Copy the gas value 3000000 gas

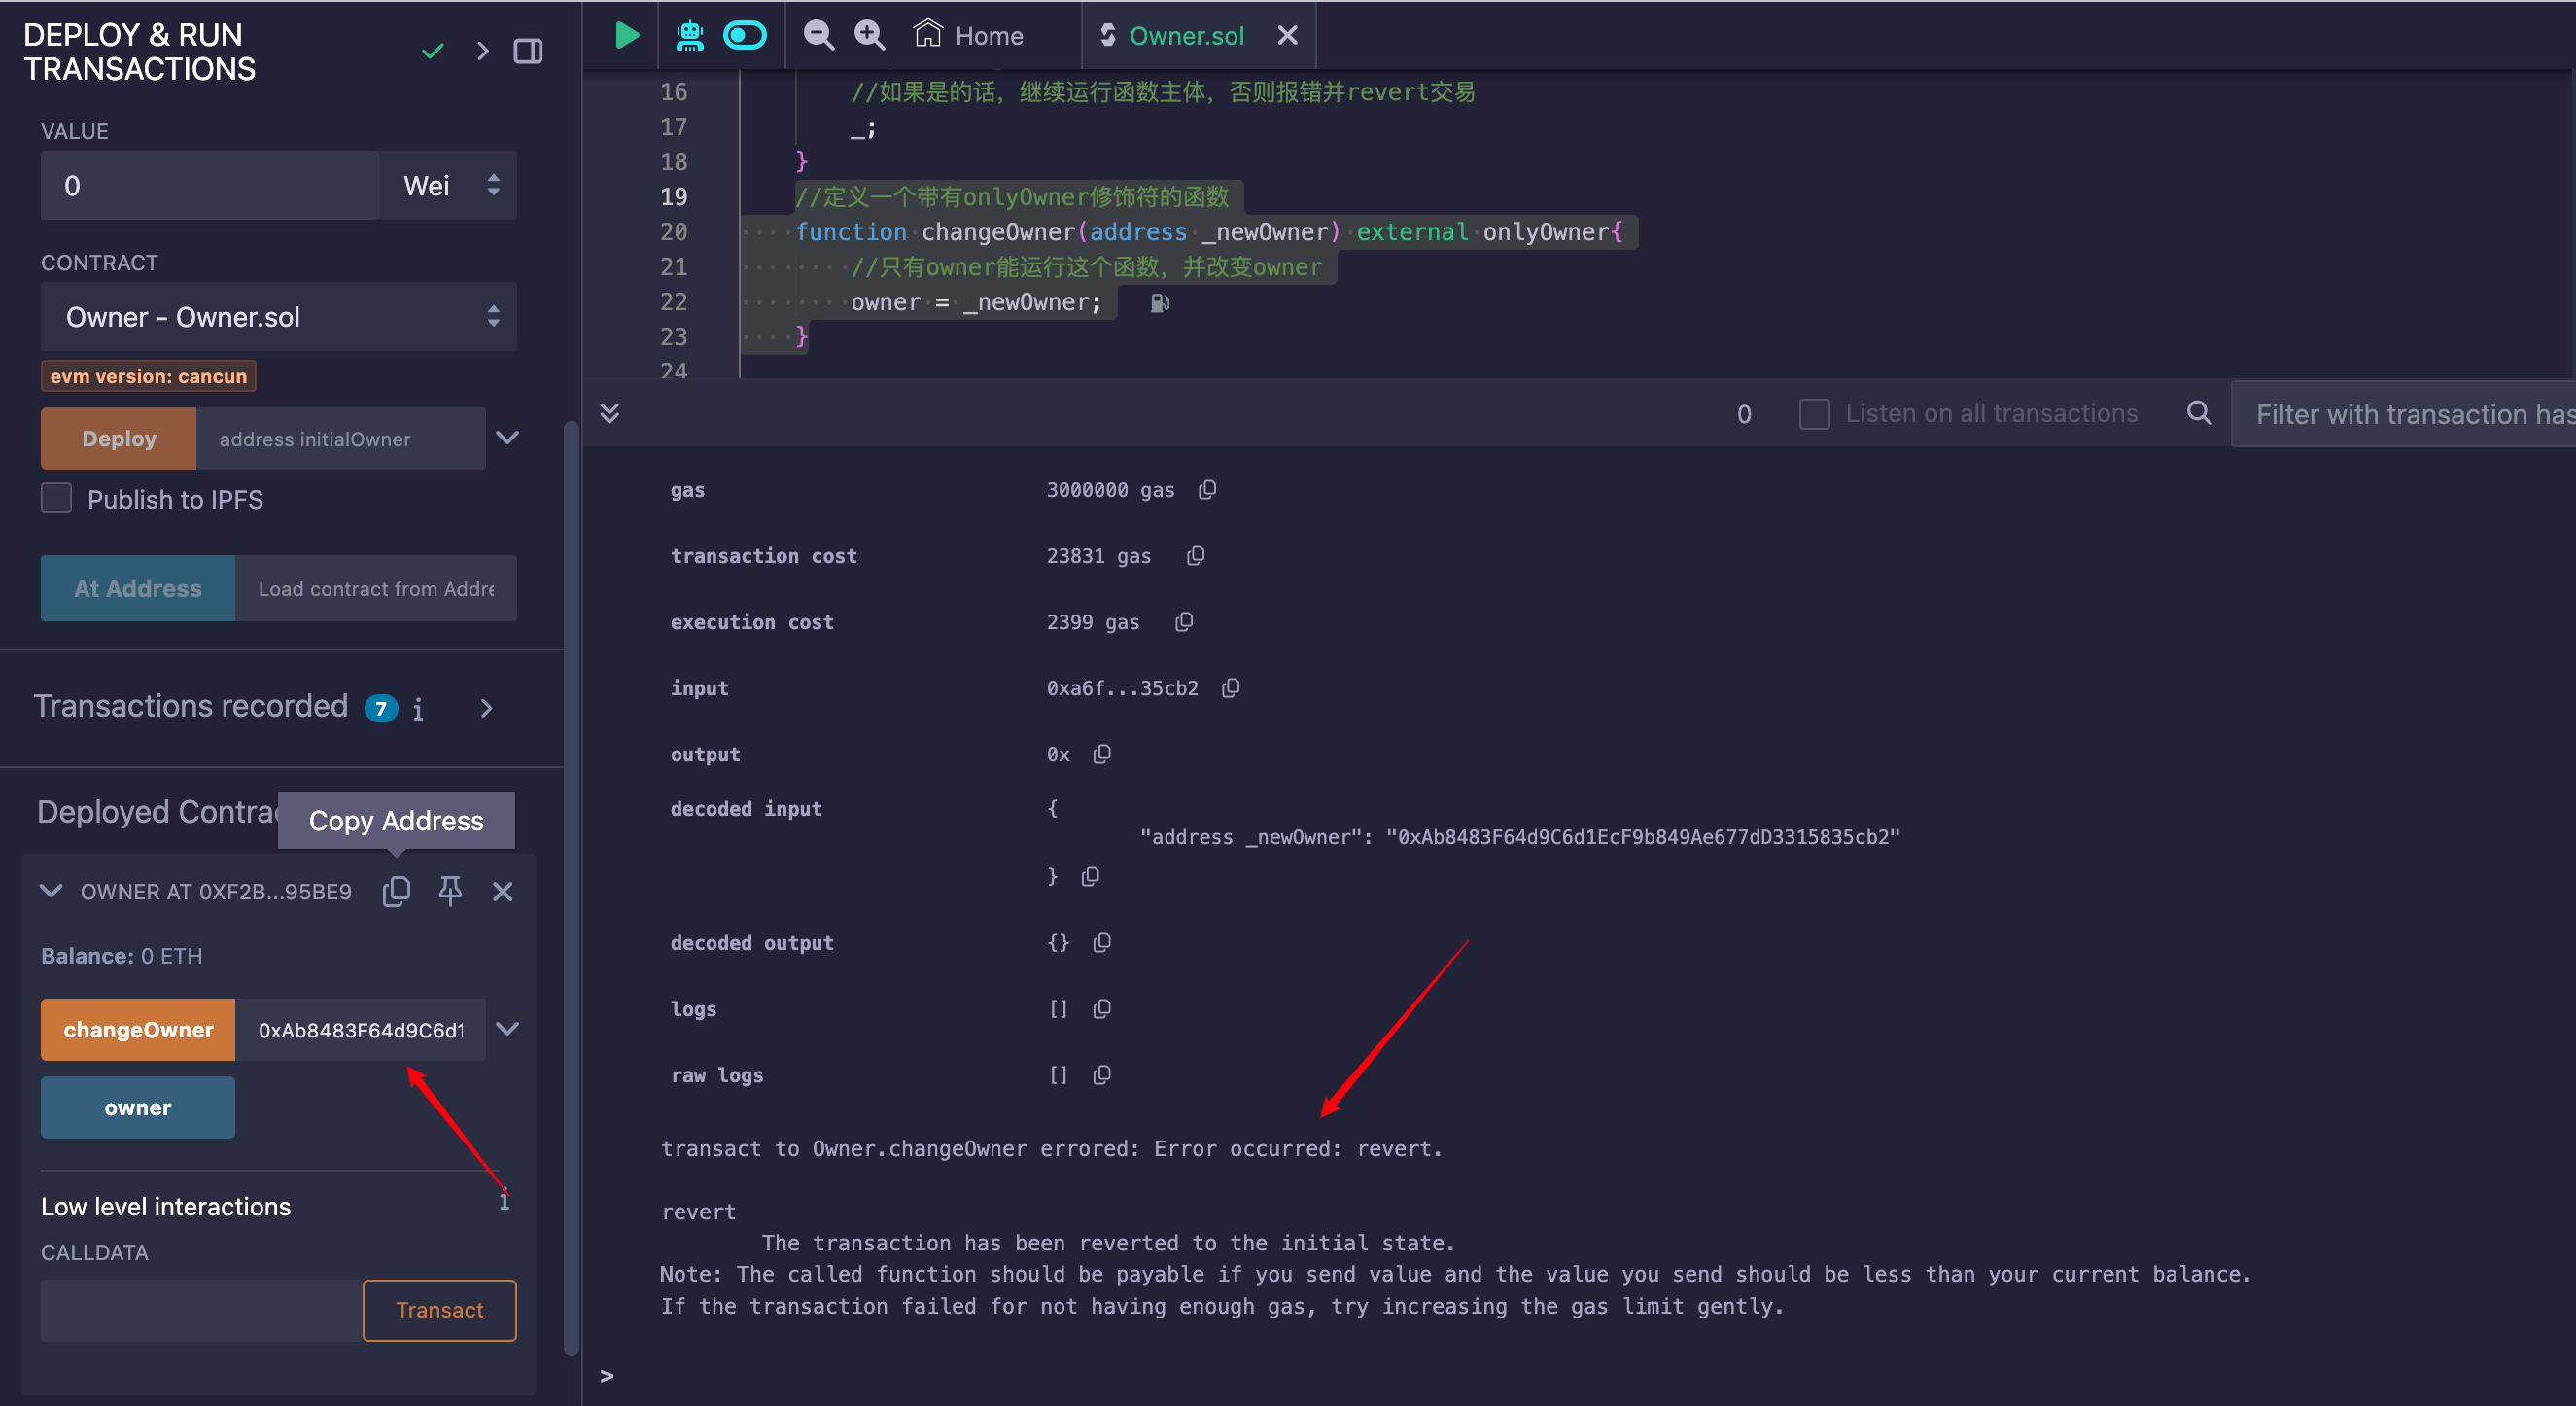(x=1207, y=490)
